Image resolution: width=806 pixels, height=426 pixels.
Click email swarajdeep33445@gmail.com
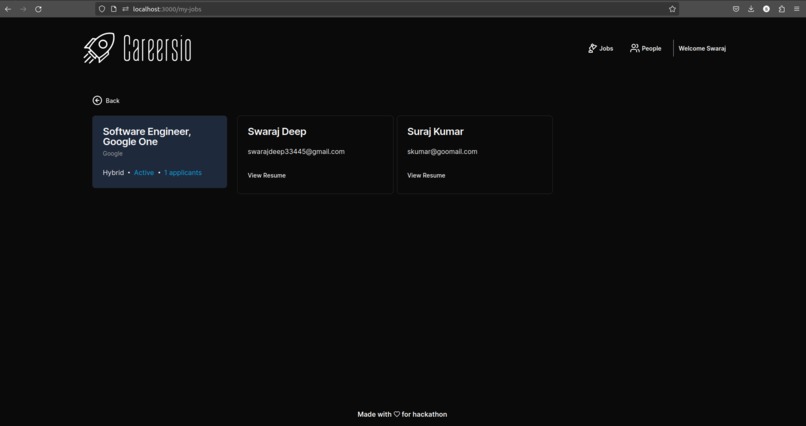pyautogui.click(x=296, y=152)
